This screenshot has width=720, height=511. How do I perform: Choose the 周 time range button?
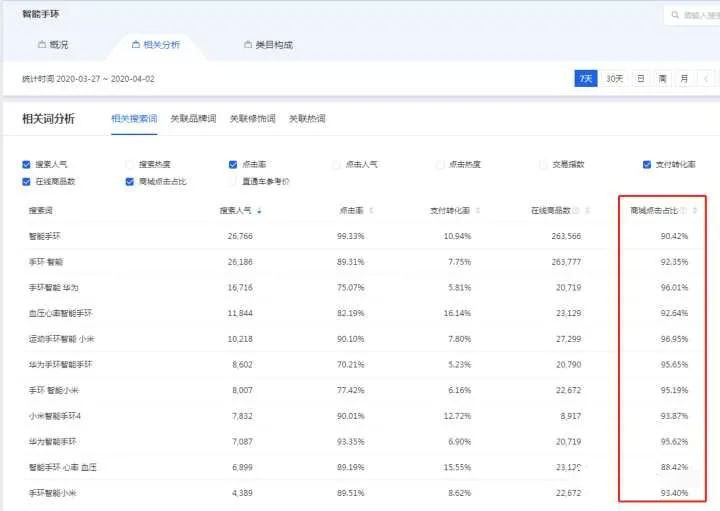pos(662,79)
